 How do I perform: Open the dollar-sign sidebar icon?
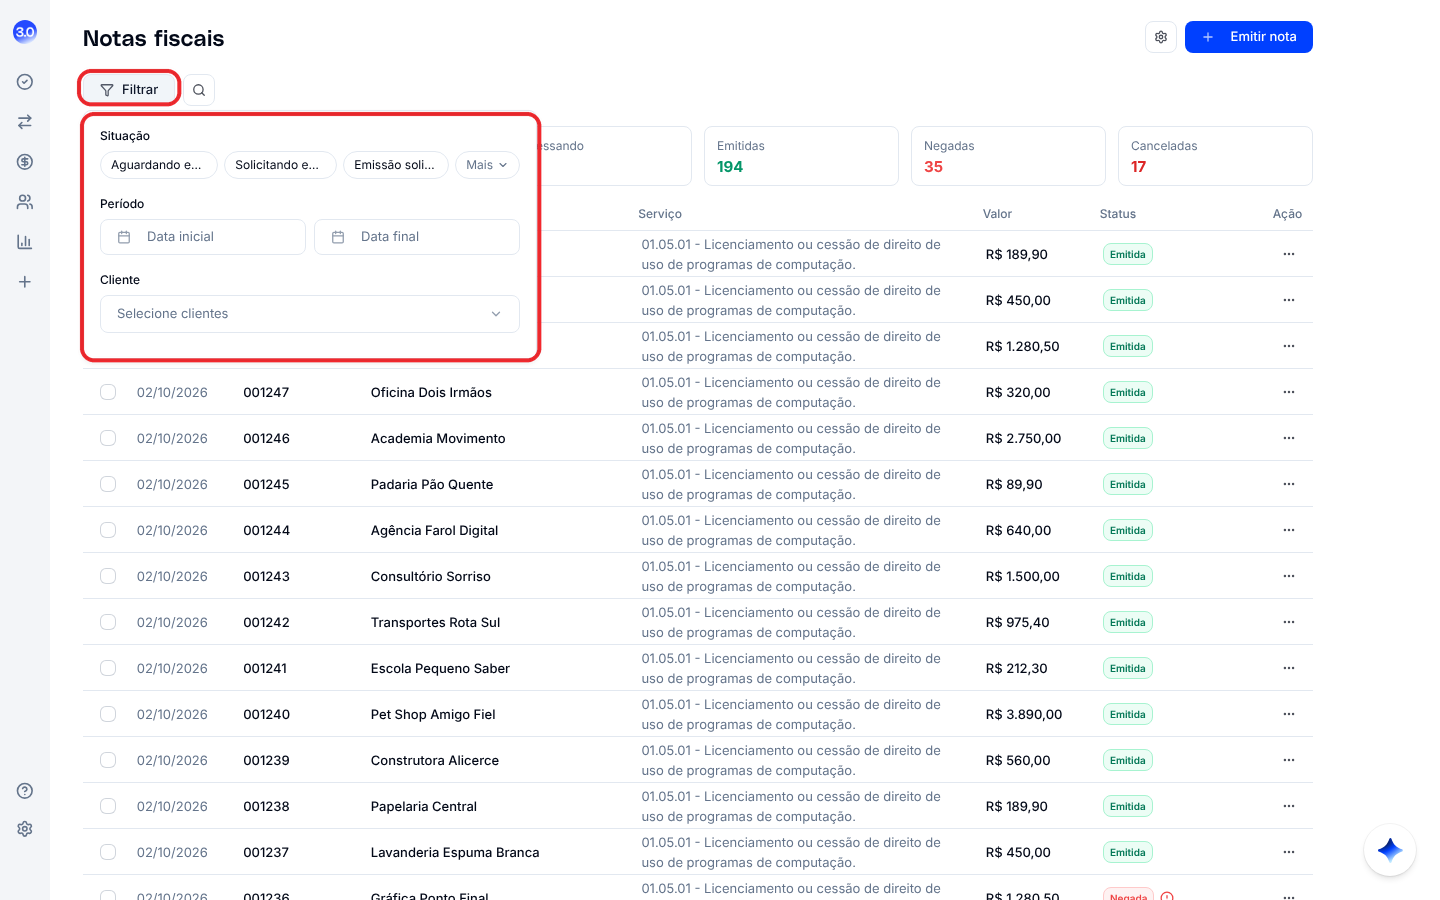(x=25, y=162)
